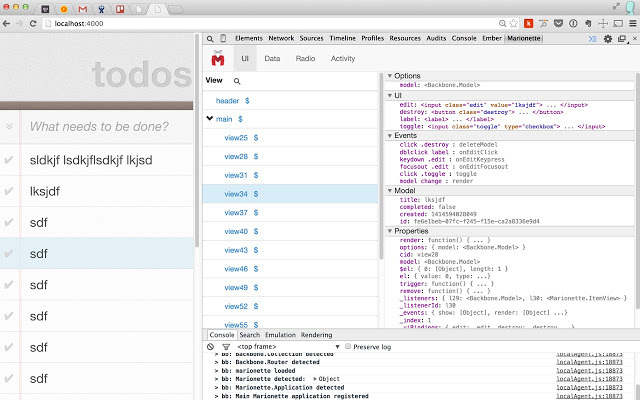Click the clear console icon
640x400 pixels.
(210, 347)
